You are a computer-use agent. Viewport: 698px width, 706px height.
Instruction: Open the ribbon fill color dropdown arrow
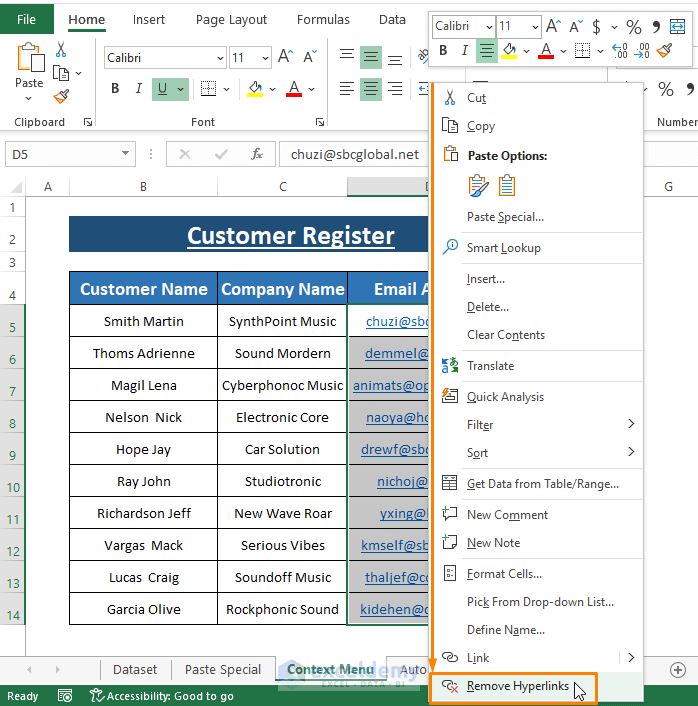tap(272, 89)
